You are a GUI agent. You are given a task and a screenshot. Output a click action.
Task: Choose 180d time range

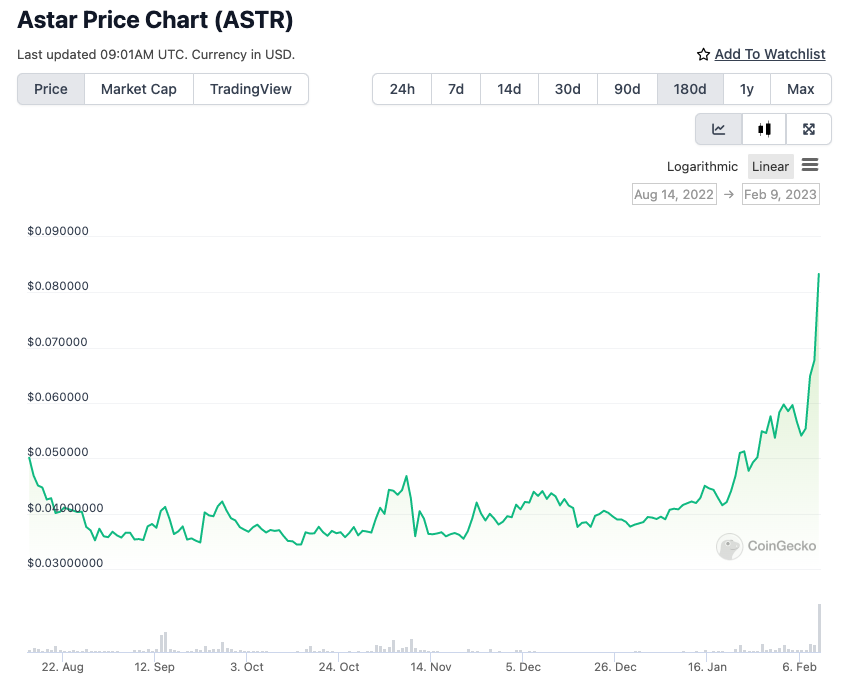690,89
